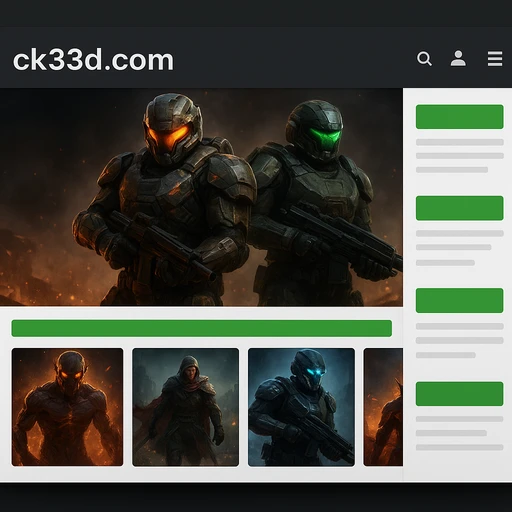Image resolution: width=512 pixels, height=512 pixels.
Task: Select the partially visible fourth gallery thumbnail
Action: (383, 407)
